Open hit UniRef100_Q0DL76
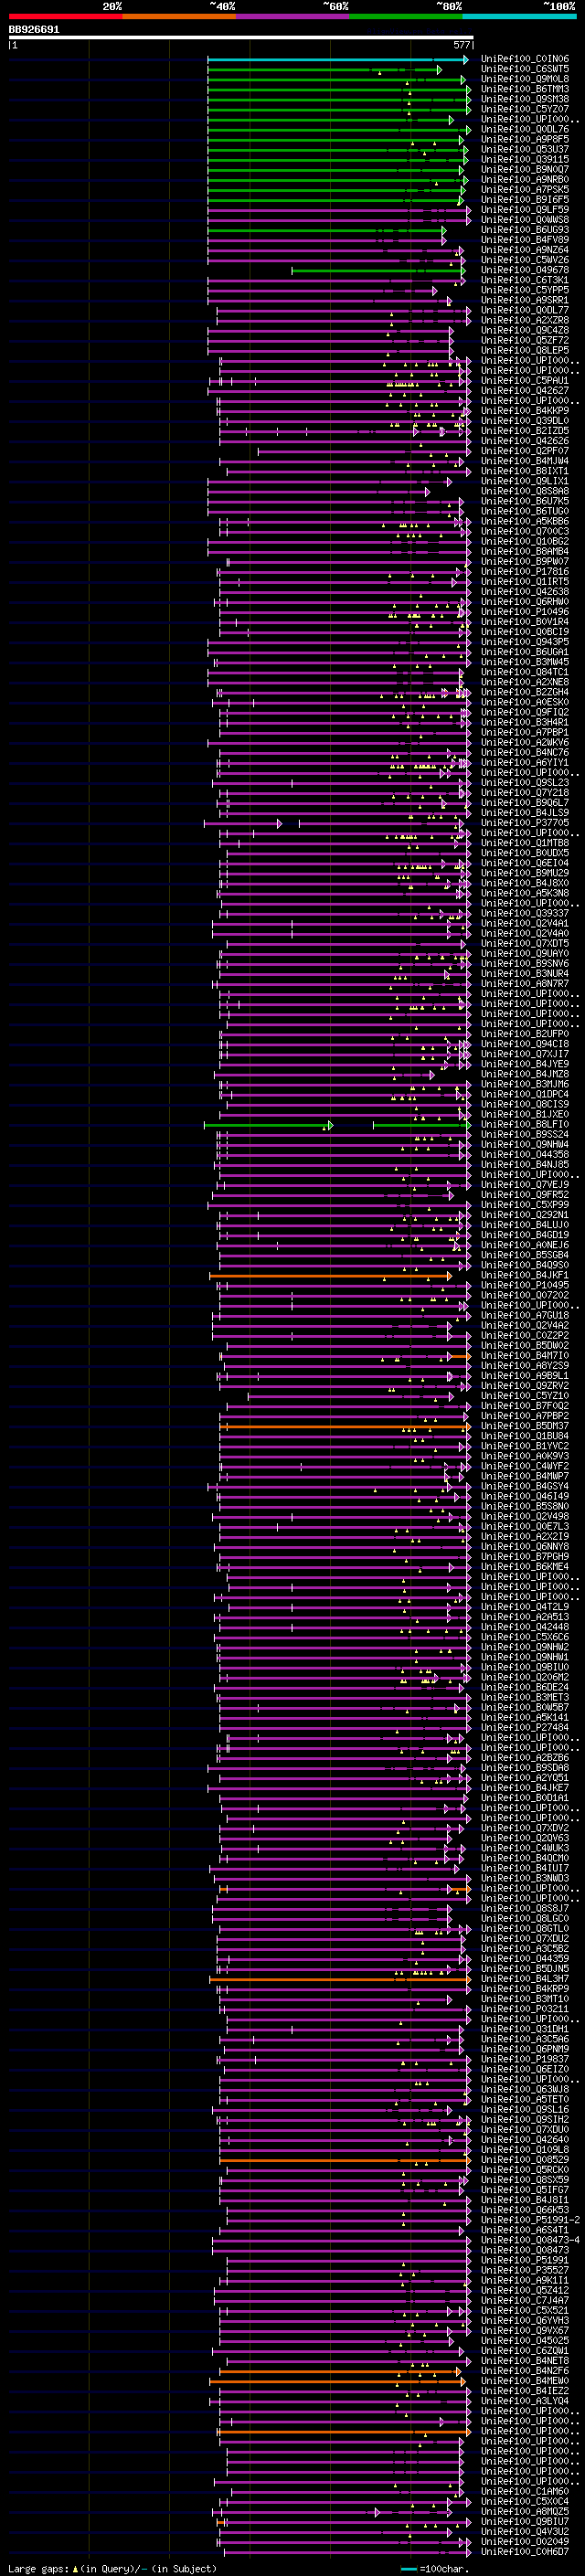Screen dimensions: 585x2576 point(525,129)
